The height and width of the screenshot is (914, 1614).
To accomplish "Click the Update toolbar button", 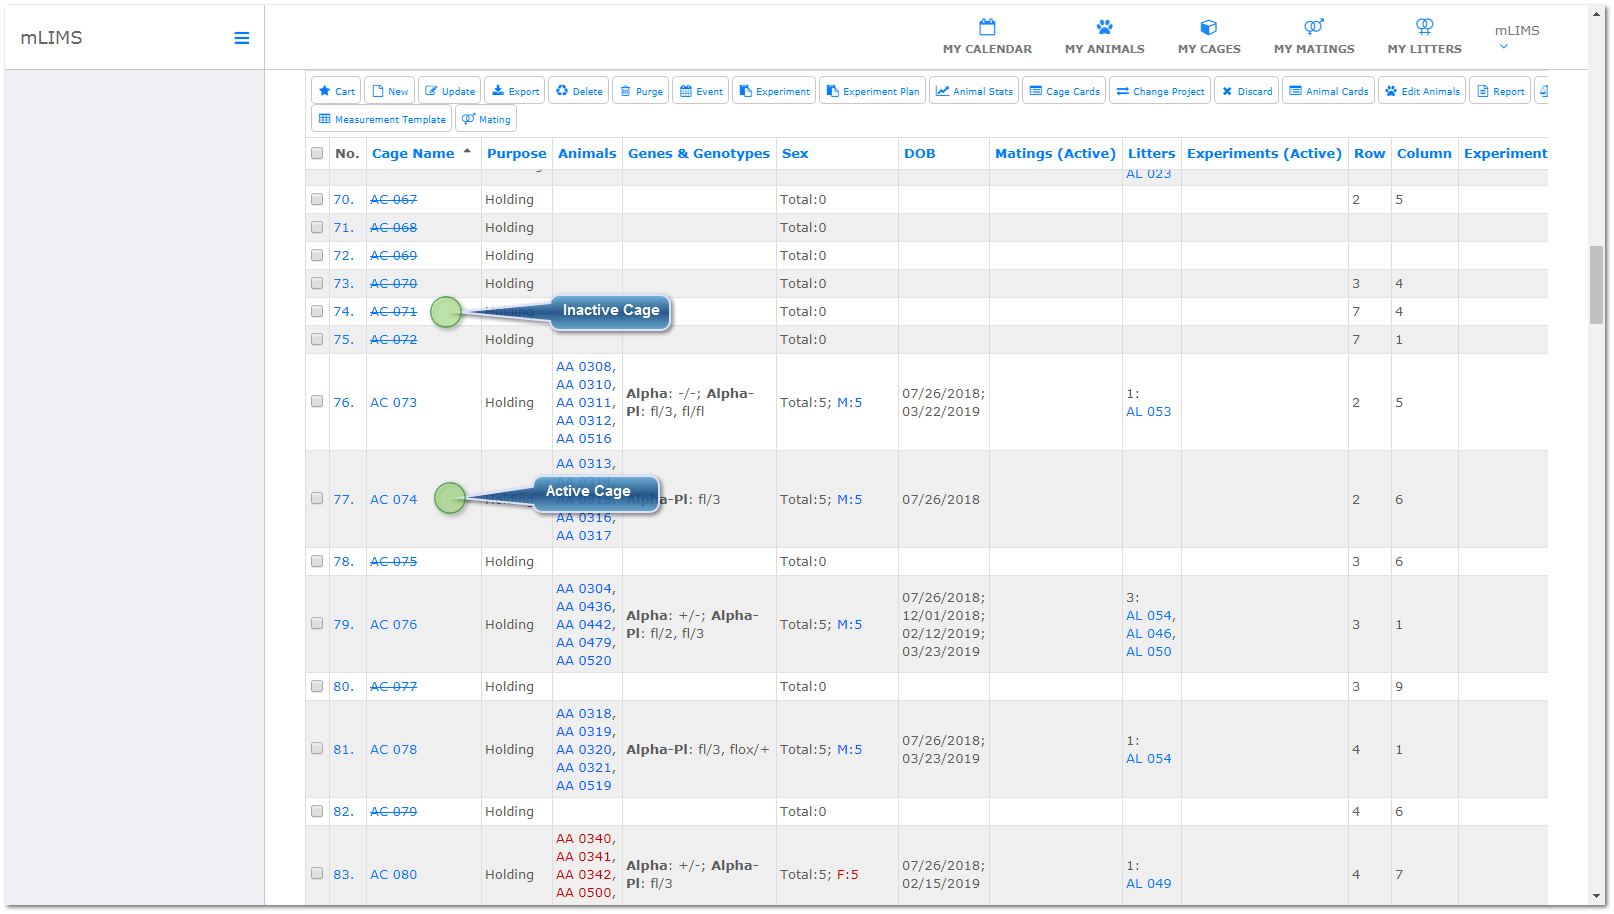I will coord(450,91).
